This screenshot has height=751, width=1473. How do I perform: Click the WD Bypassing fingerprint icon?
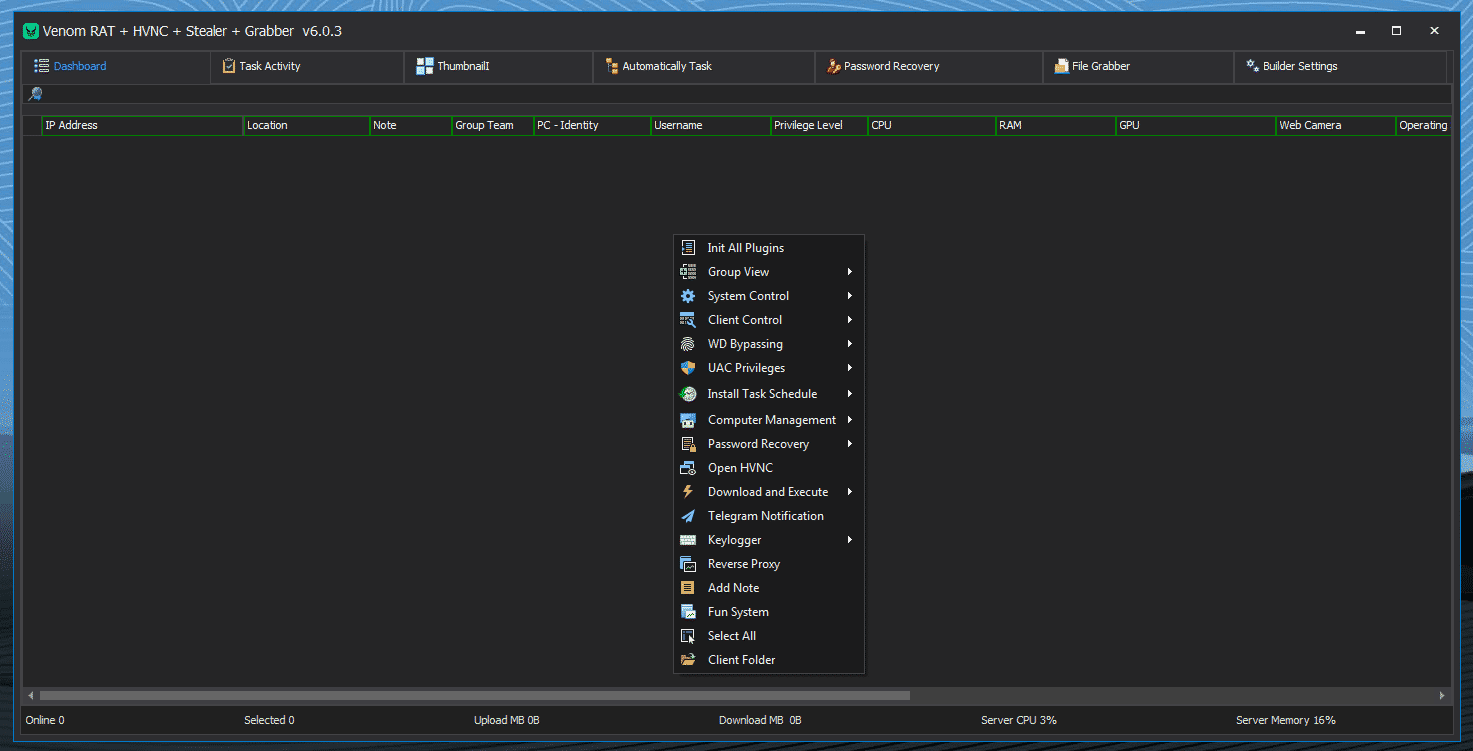[688, 344]
